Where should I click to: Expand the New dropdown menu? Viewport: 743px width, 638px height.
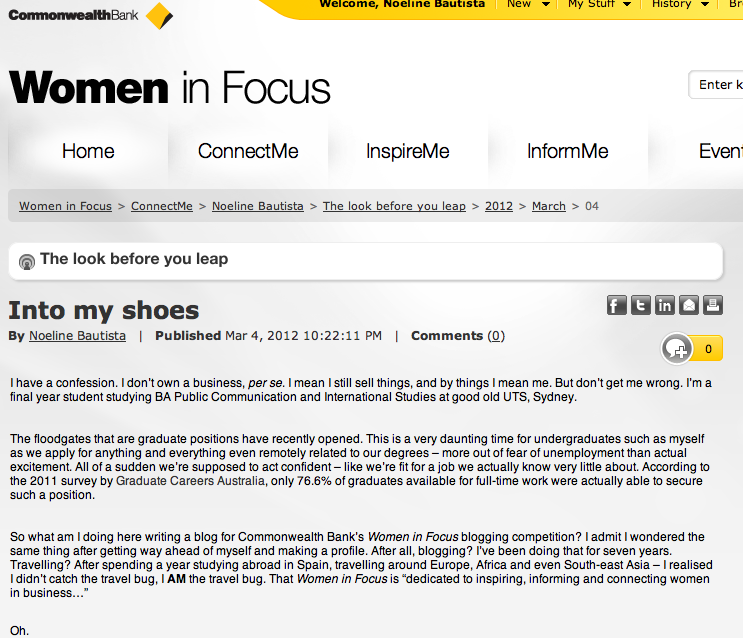point(525,4)
